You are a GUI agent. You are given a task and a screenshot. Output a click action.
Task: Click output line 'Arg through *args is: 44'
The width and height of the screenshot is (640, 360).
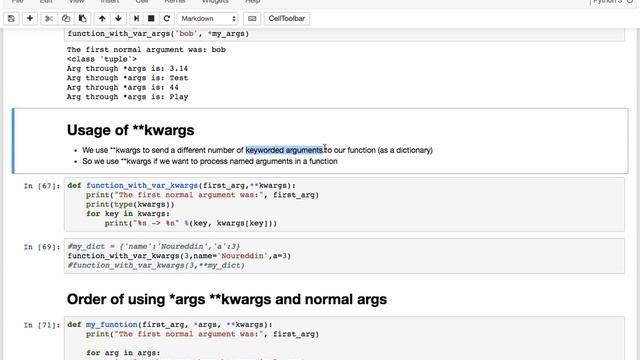tap(123, 87)
